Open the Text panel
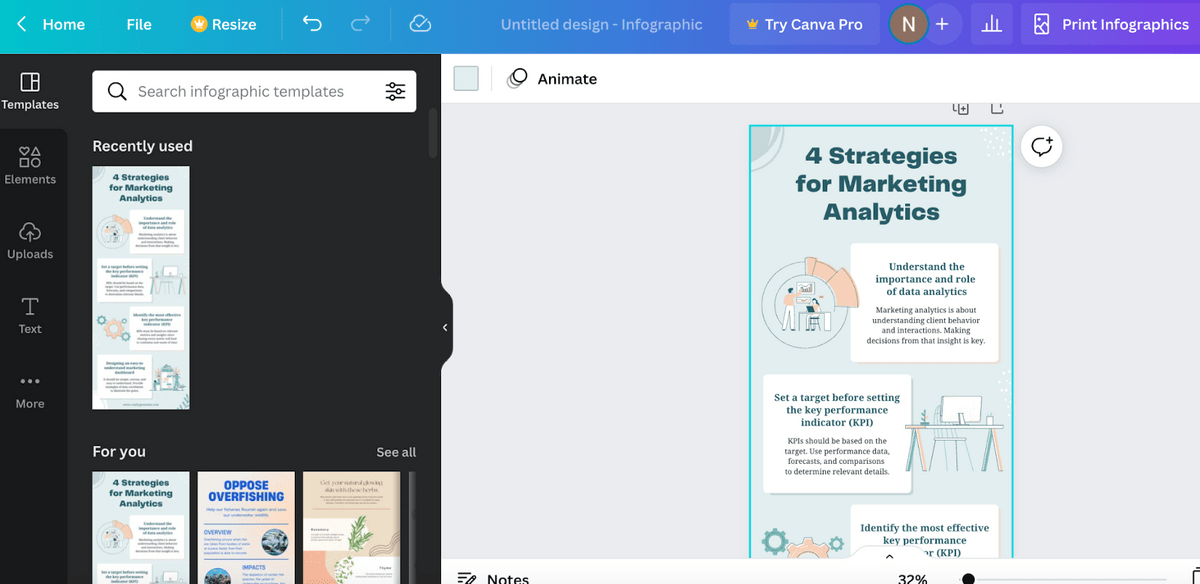The width and height of the screenshot is (1200, 584). pyautogui.click(x=30, y=314)
